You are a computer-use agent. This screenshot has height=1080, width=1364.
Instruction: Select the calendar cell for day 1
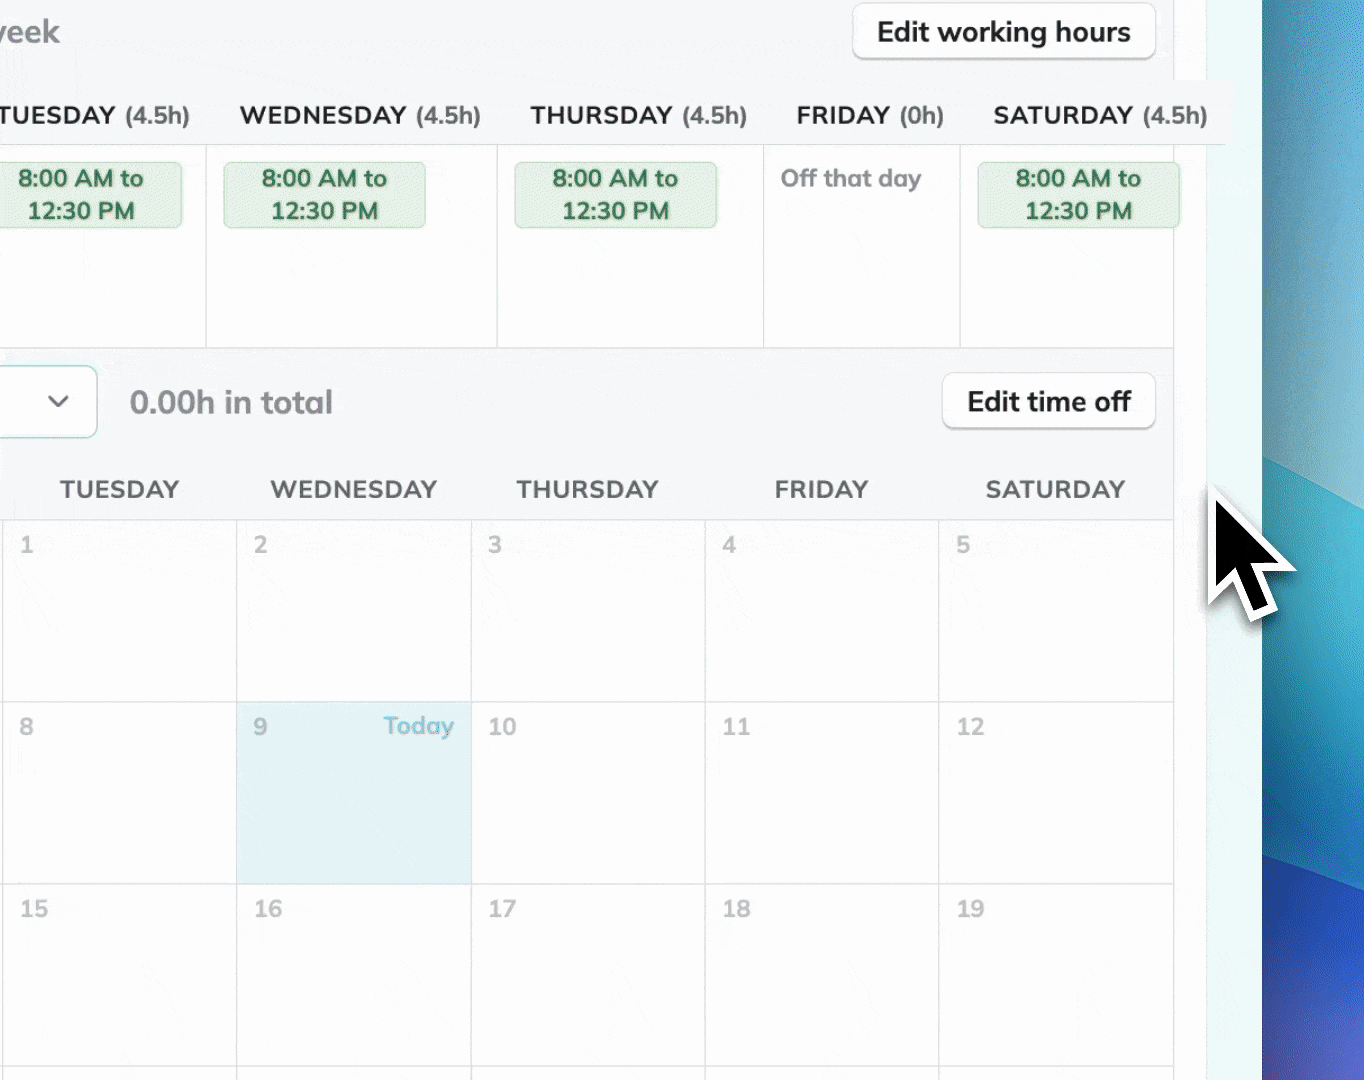point(119,610)
